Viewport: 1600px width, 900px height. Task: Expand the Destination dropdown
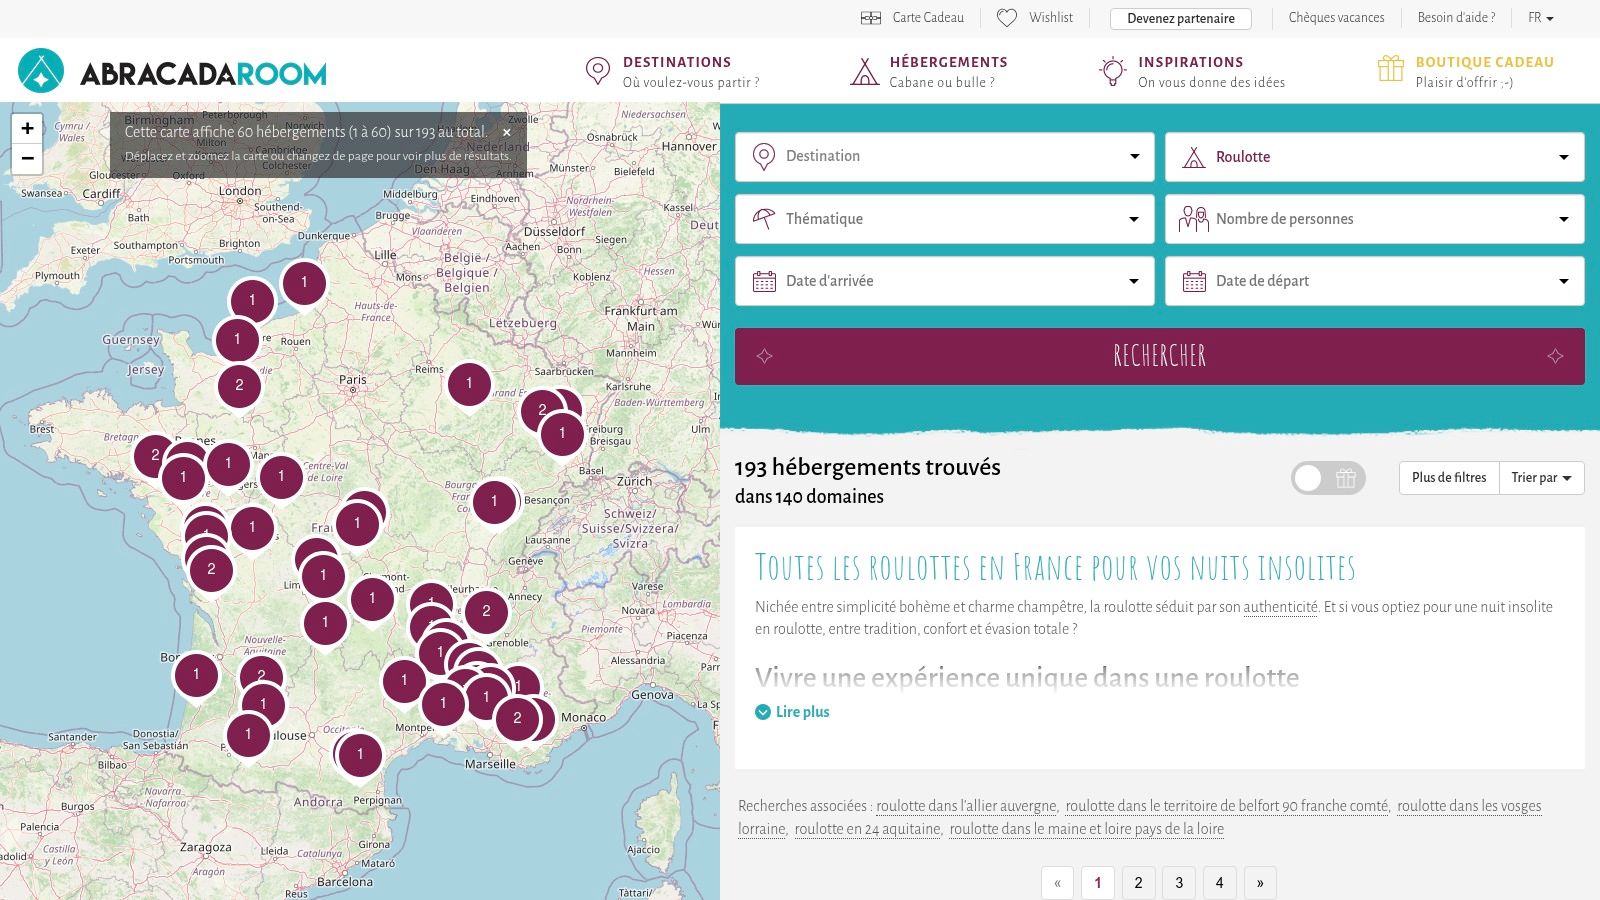945,157
